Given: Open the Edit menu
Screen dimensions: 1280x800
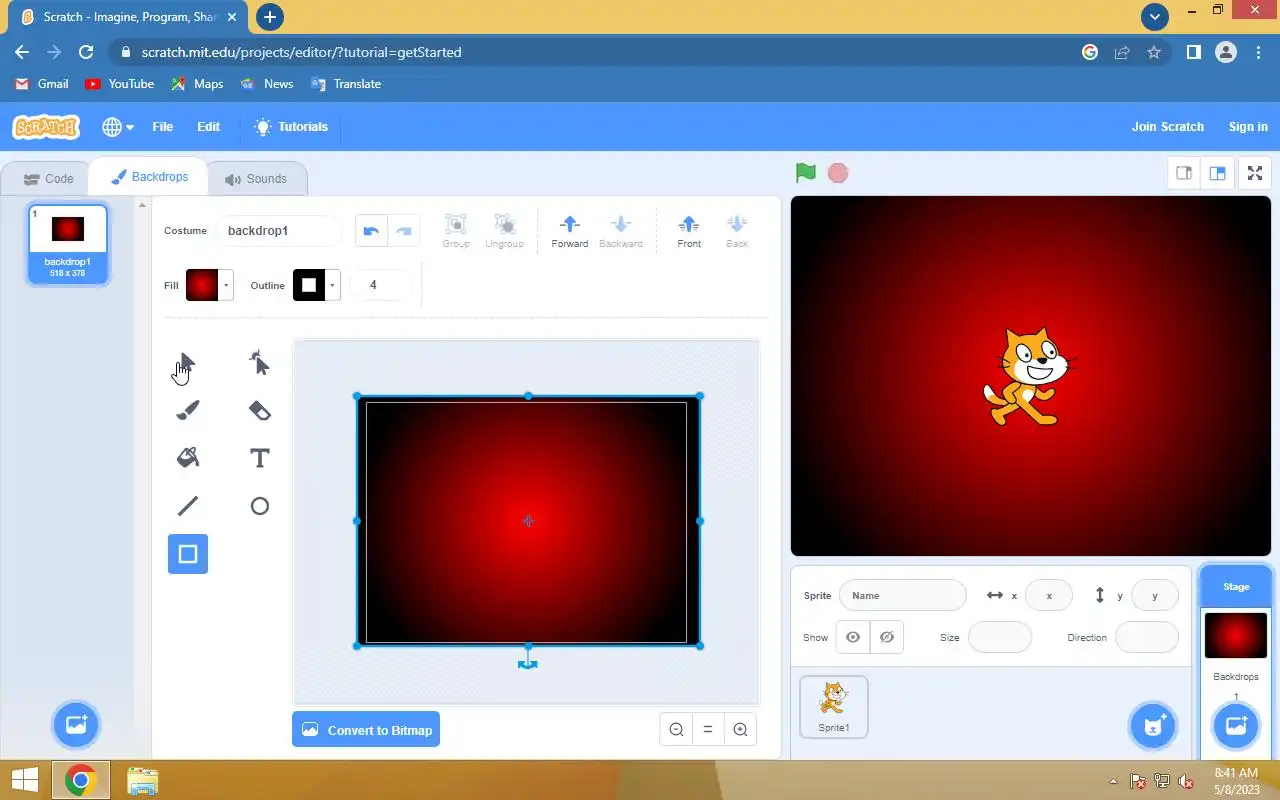Looking at the screenshot, I should (x=208, y=127).
